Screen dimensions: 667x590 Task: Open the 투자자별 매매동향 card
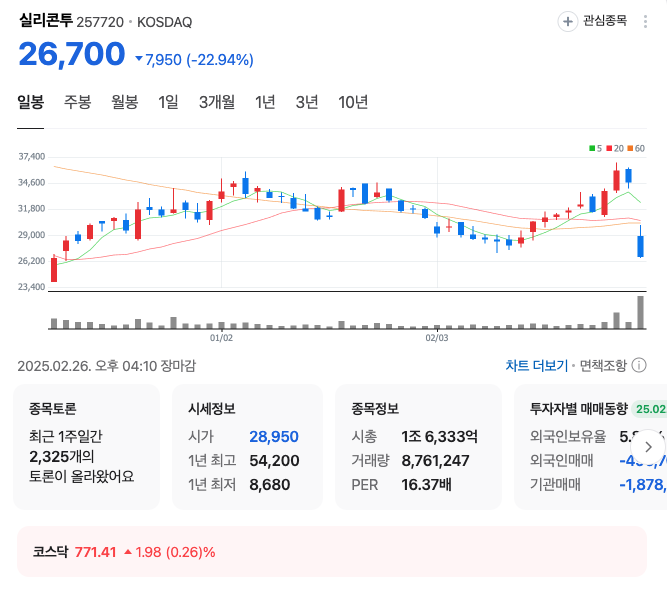[591, 447]
